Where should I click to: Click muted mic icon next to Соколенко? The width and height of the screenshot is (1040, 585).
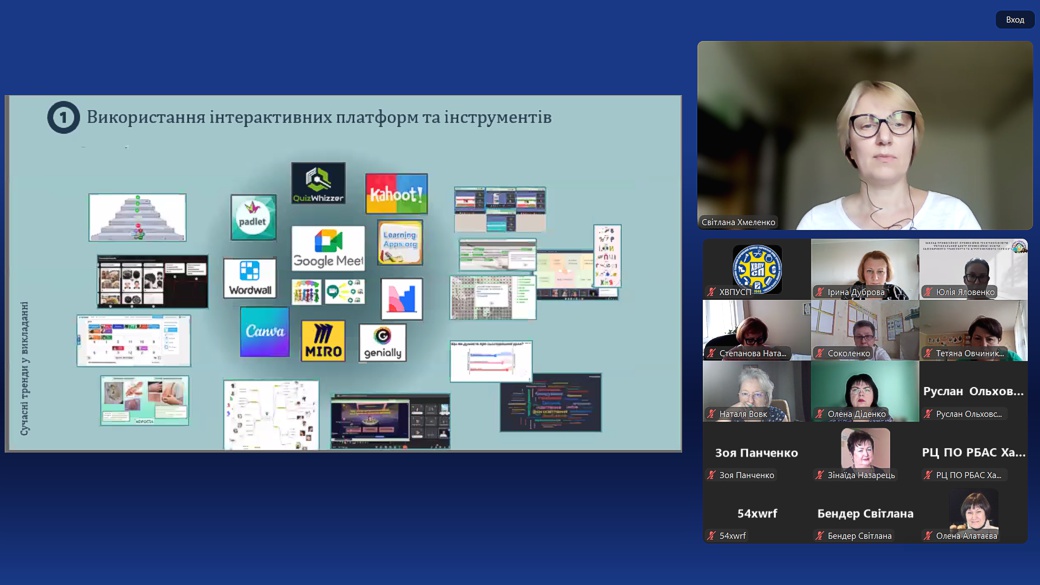[x=820, y=354]
